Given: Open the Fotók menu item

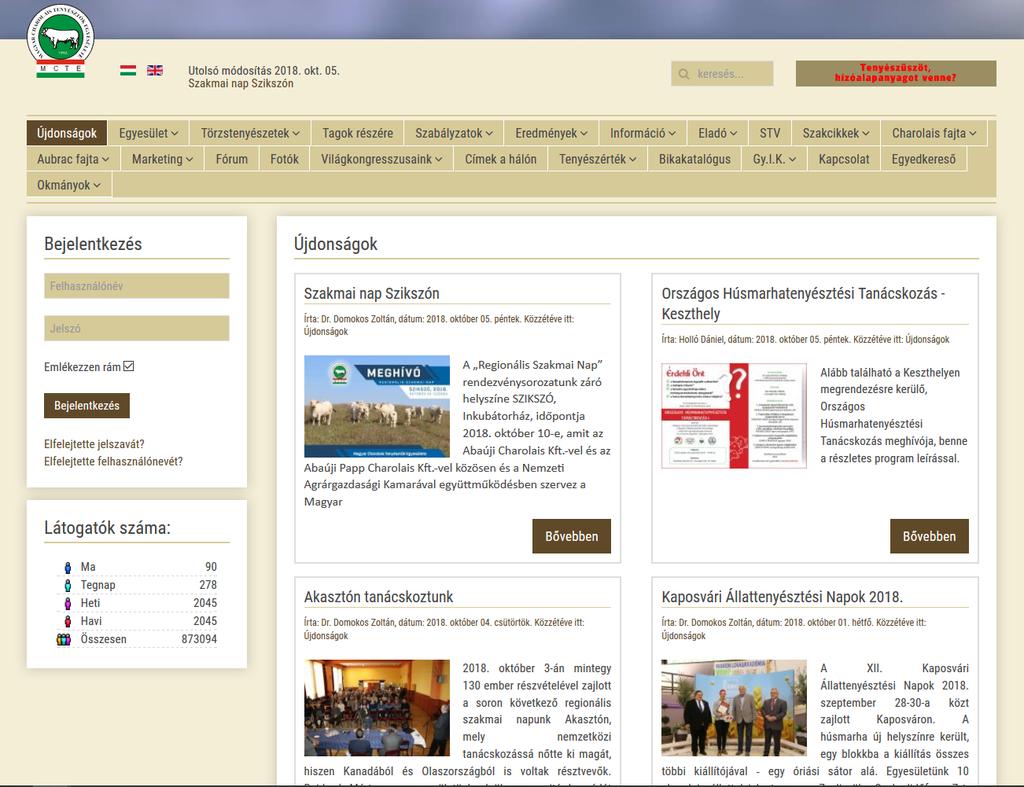Looking at the screenshot, I should 284,159.
